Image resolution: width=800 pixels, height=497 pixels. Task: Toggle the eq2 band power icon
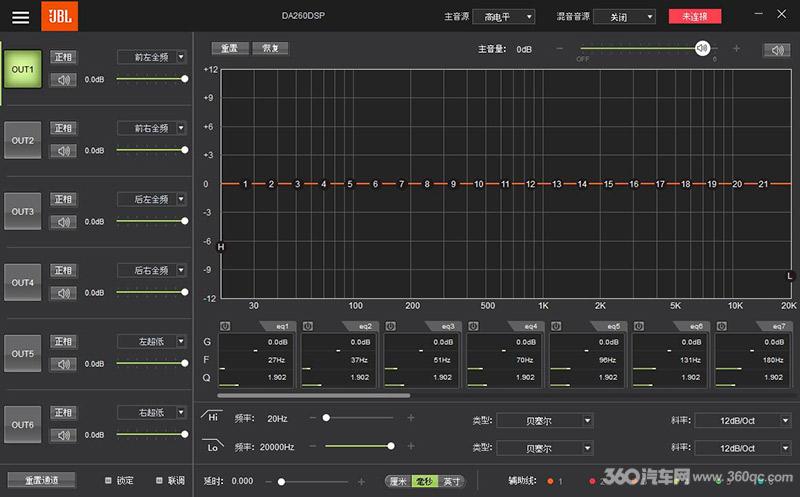308,326
